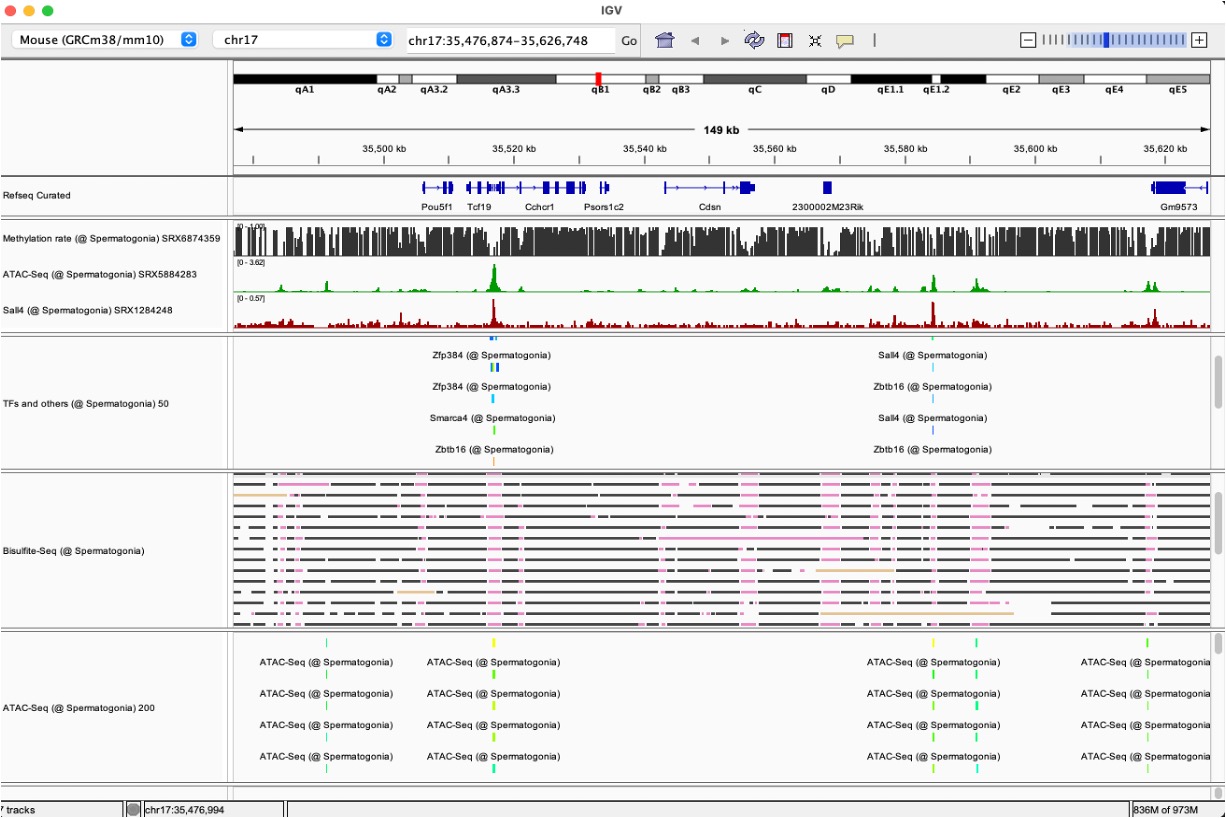This screenshot has width=1226, height=818.
Task: Click the locus coordinates input field
Action: (x=509, y=41)
